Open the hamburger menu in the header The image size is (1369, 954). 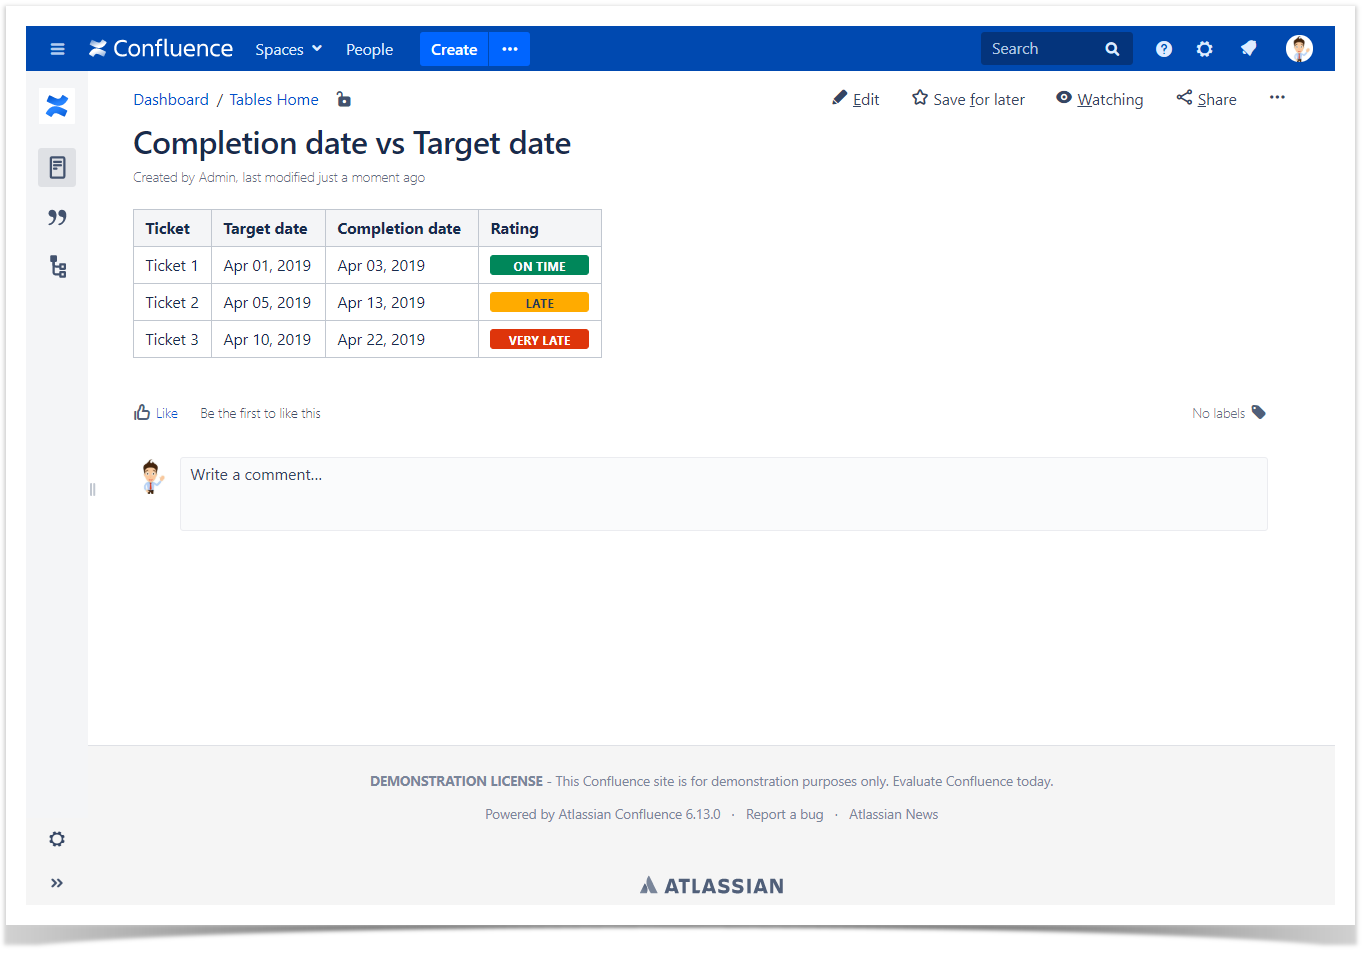point(57,49)
